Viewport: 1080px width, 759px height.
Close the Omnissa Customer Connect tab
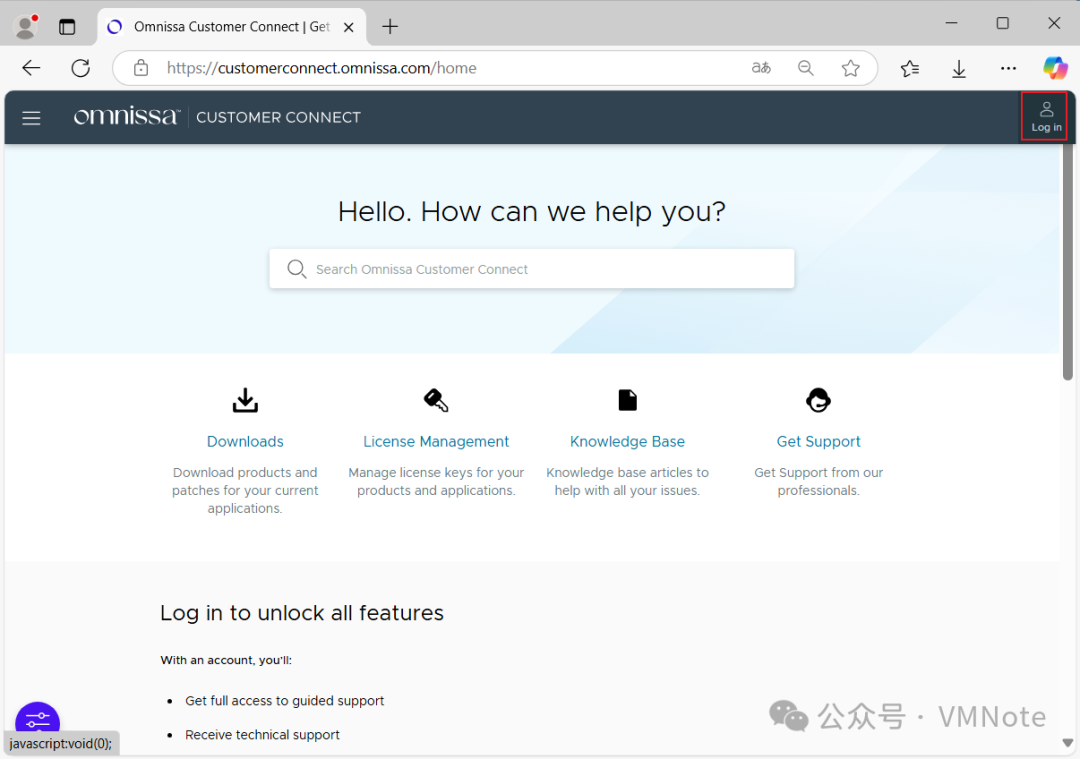click(x=349, y=27)
